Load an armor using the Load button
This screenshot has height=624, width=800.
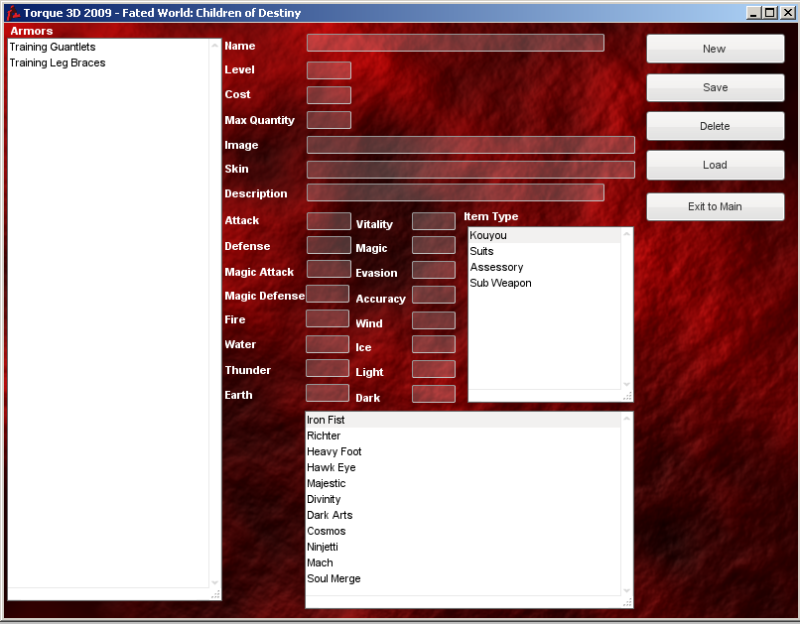click(x=714, y=164)
